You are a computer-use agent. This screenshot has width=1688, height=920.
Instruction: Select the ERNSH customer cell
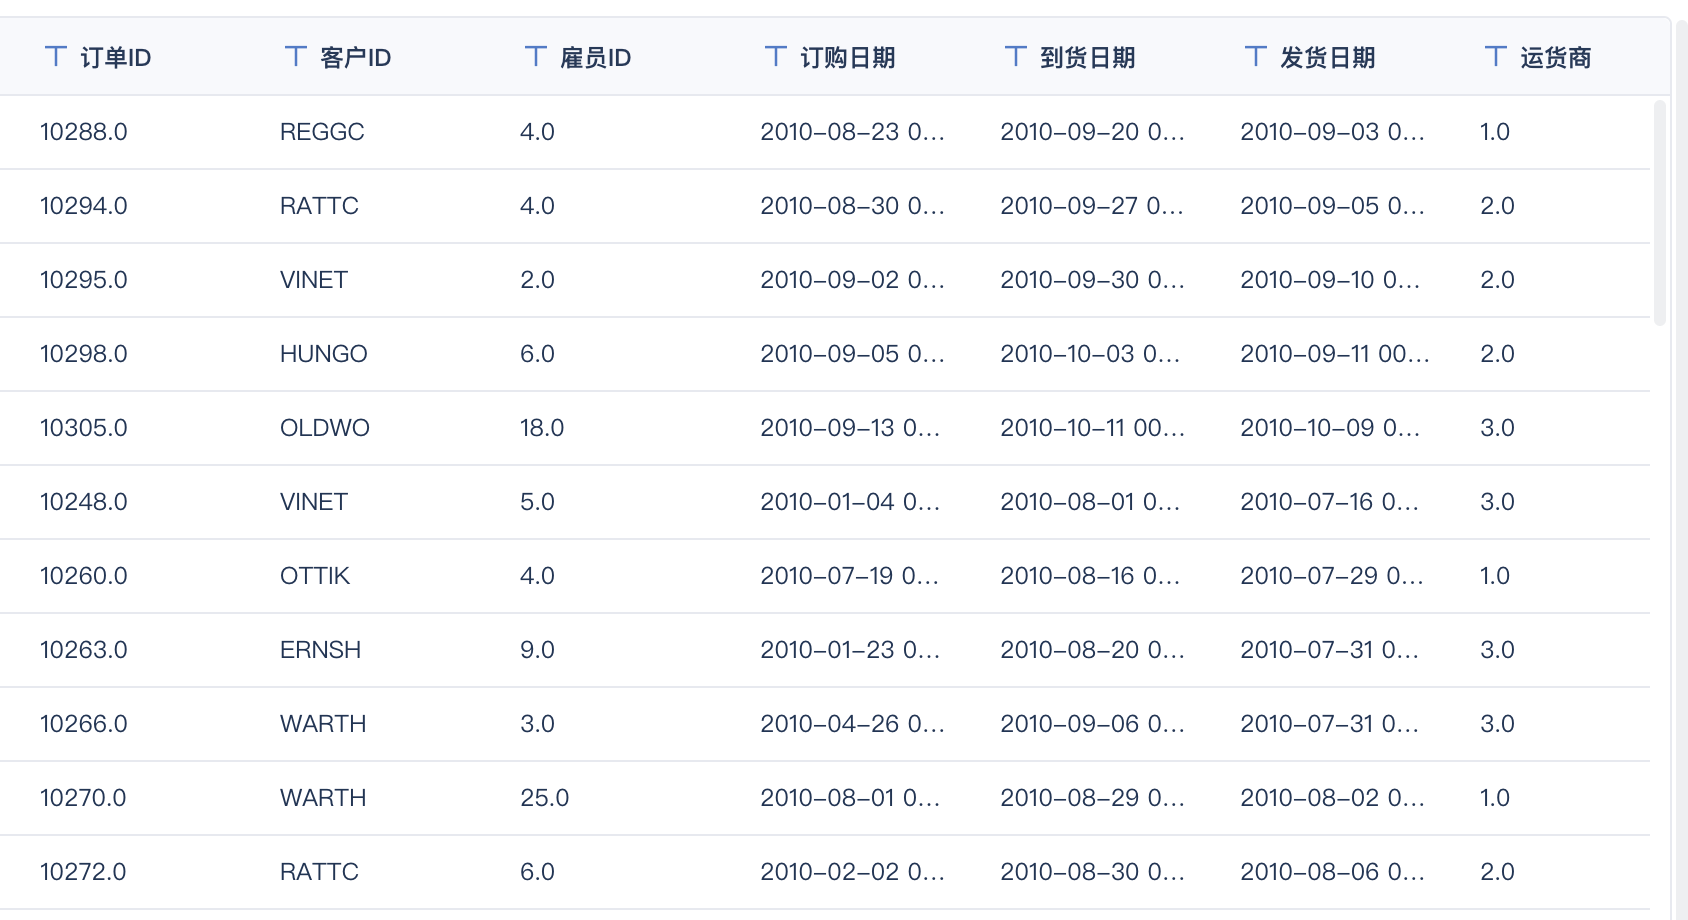(321, 650)
